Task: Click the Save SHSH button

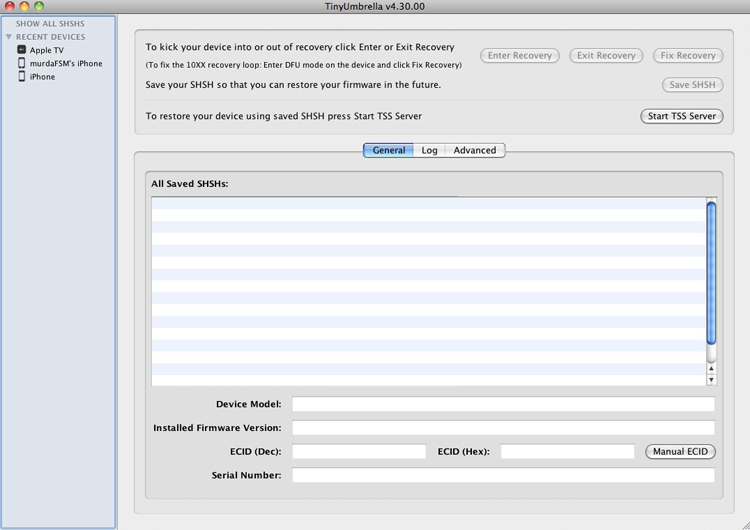Action: 692,85
